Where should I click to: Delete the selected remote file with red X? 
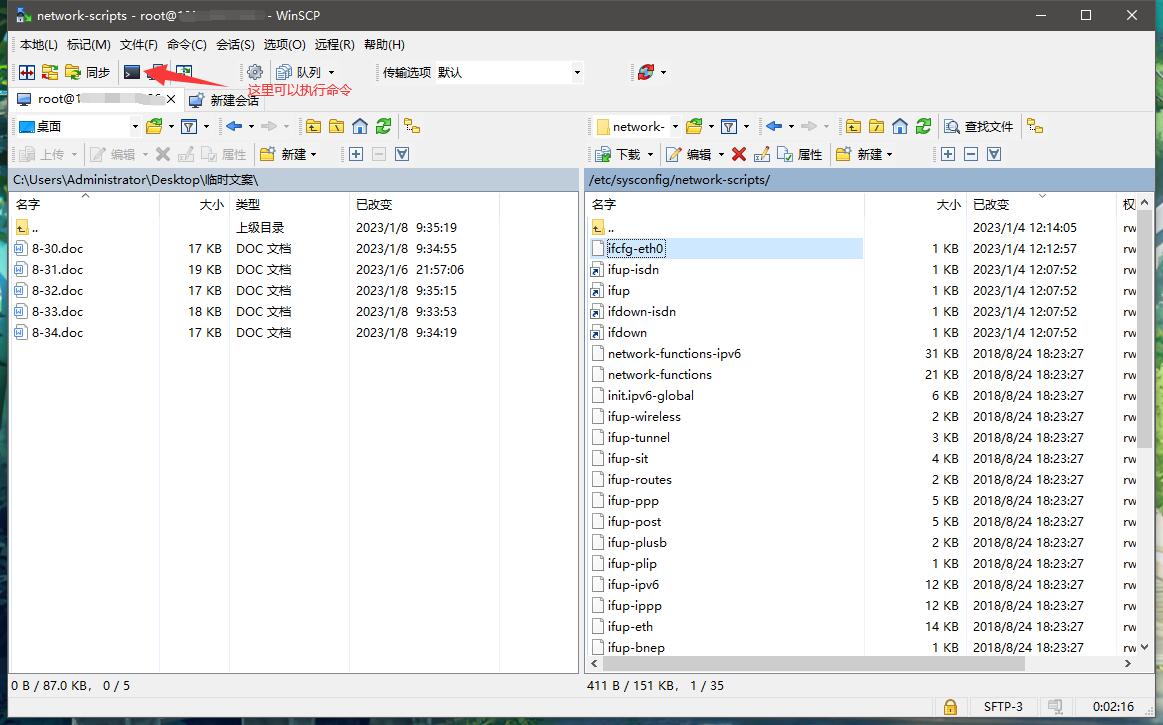[738, 154]
